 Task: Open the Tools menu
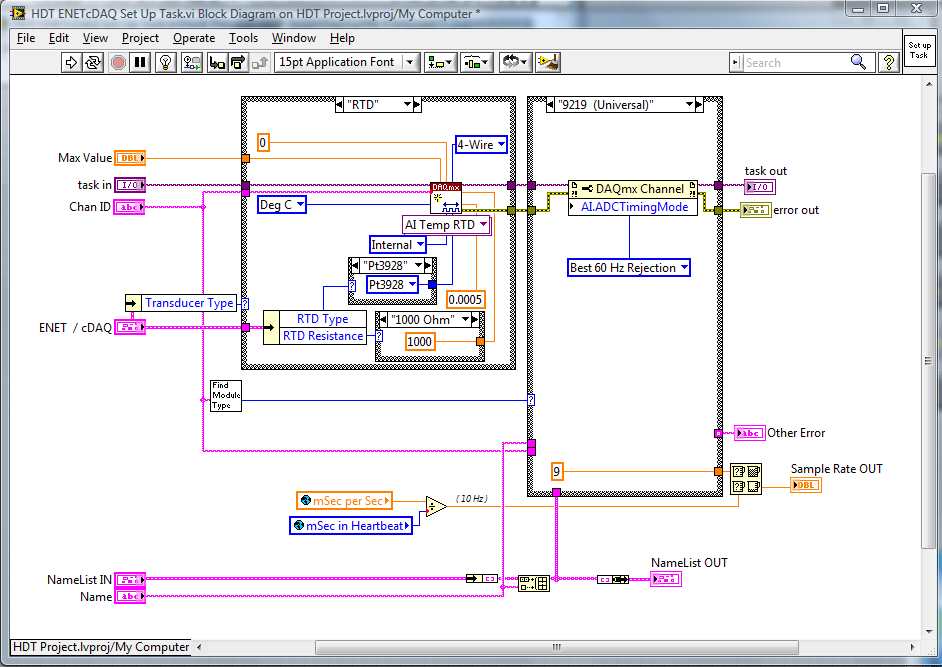coord(242,38)
